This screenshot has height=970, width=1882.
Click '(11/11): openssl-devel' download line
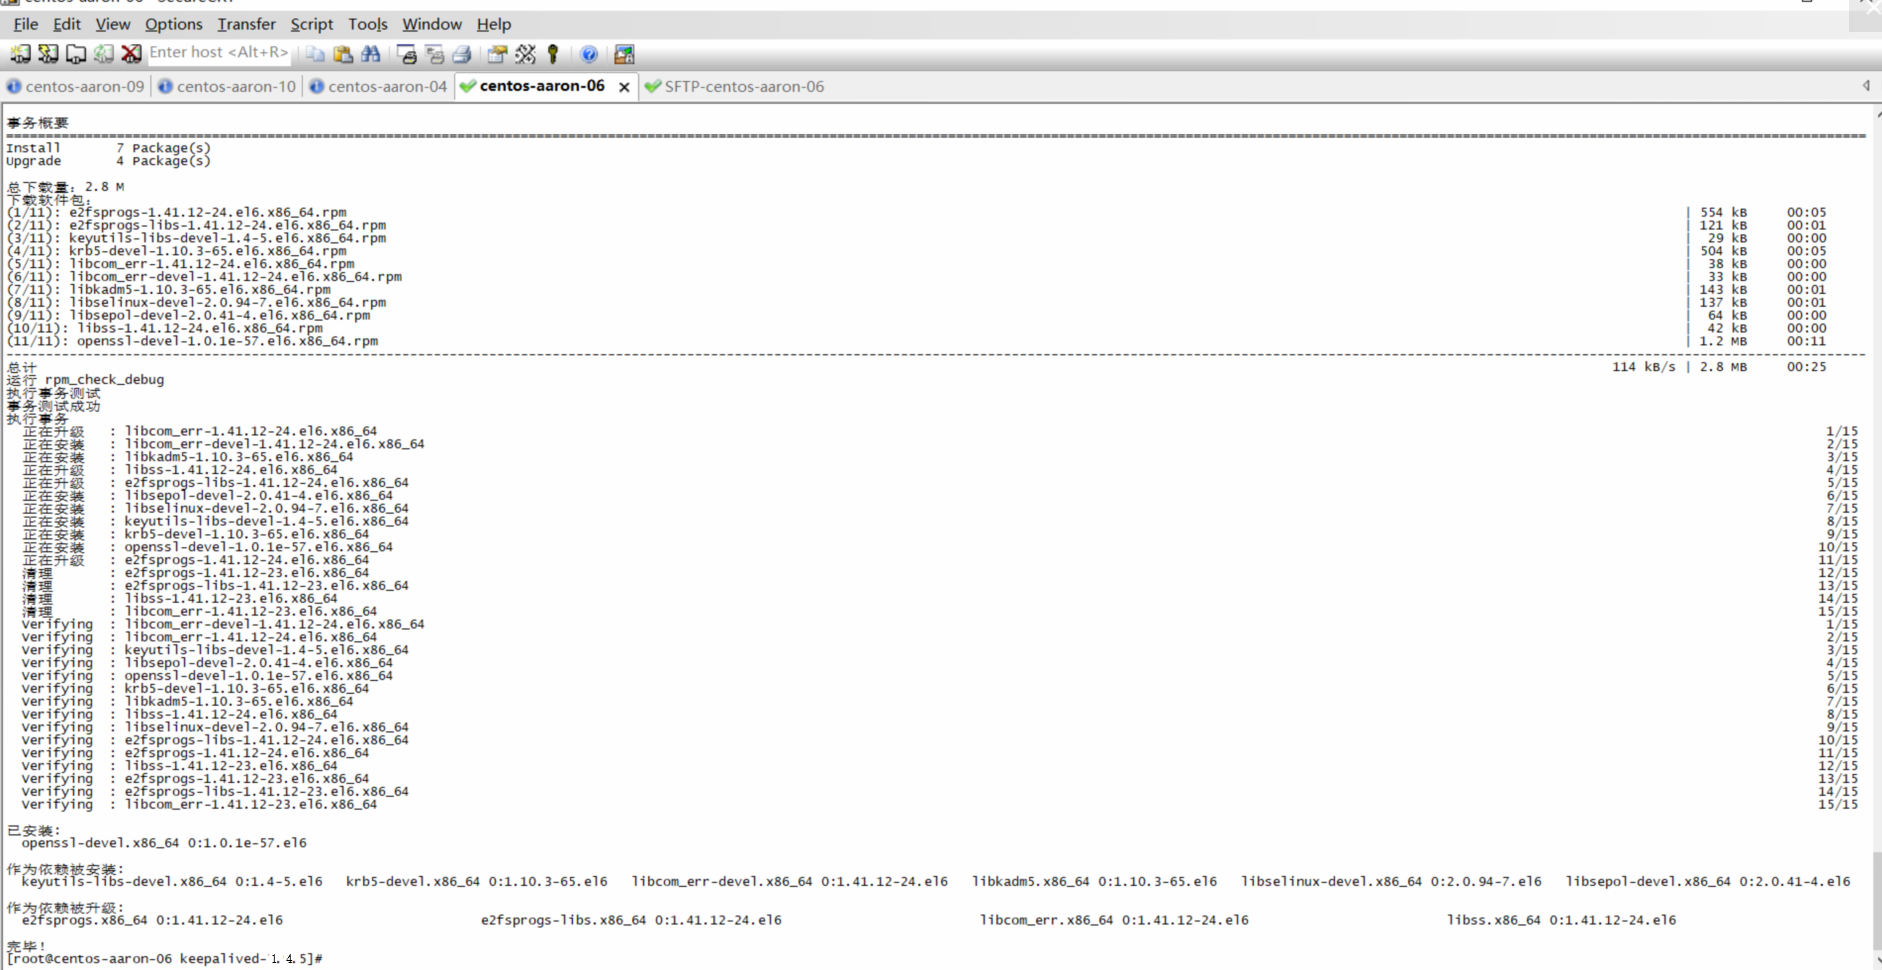coord(192,341)
